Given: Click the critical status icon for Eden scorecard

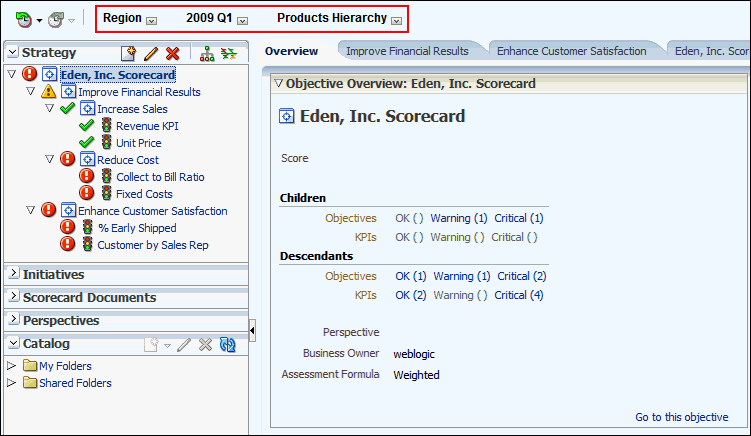Looking at the screenshot, I should [30, 74].
